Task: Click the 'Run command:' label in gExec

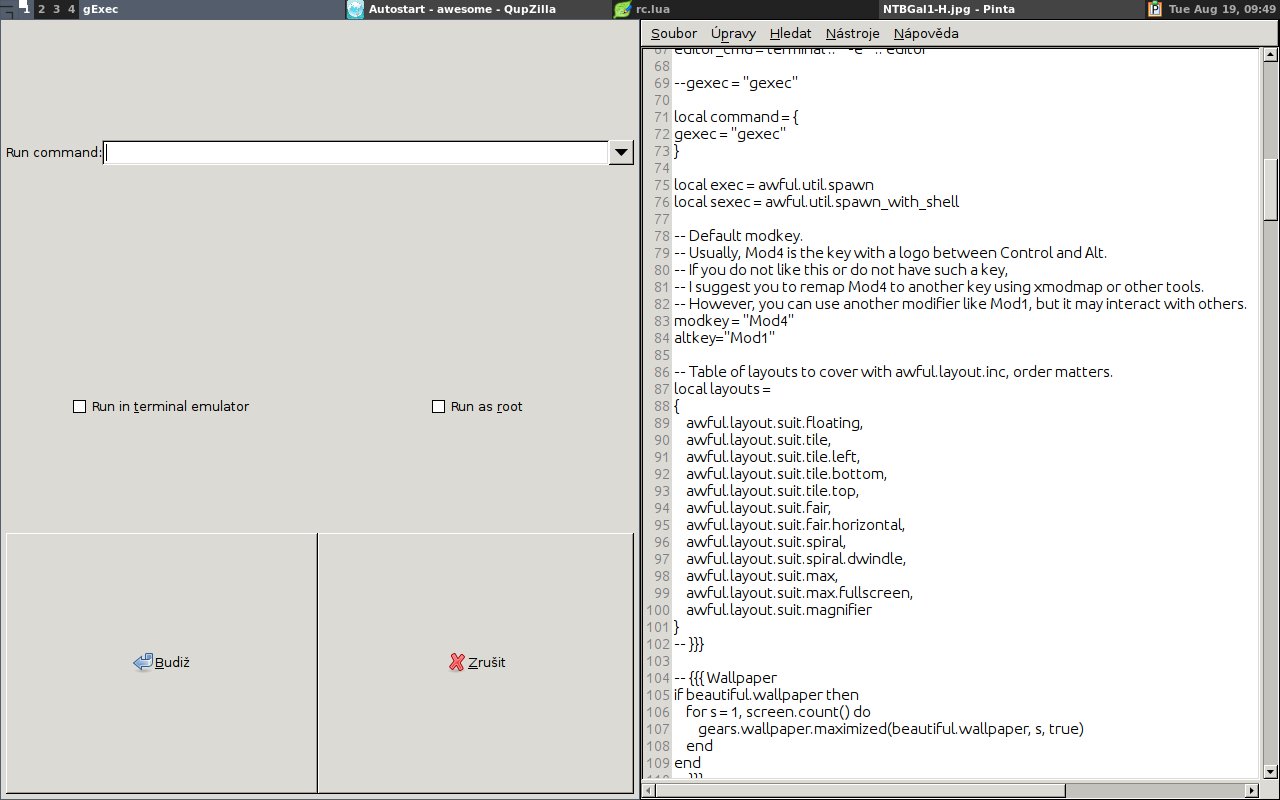Action: click(x=54, y=153)
